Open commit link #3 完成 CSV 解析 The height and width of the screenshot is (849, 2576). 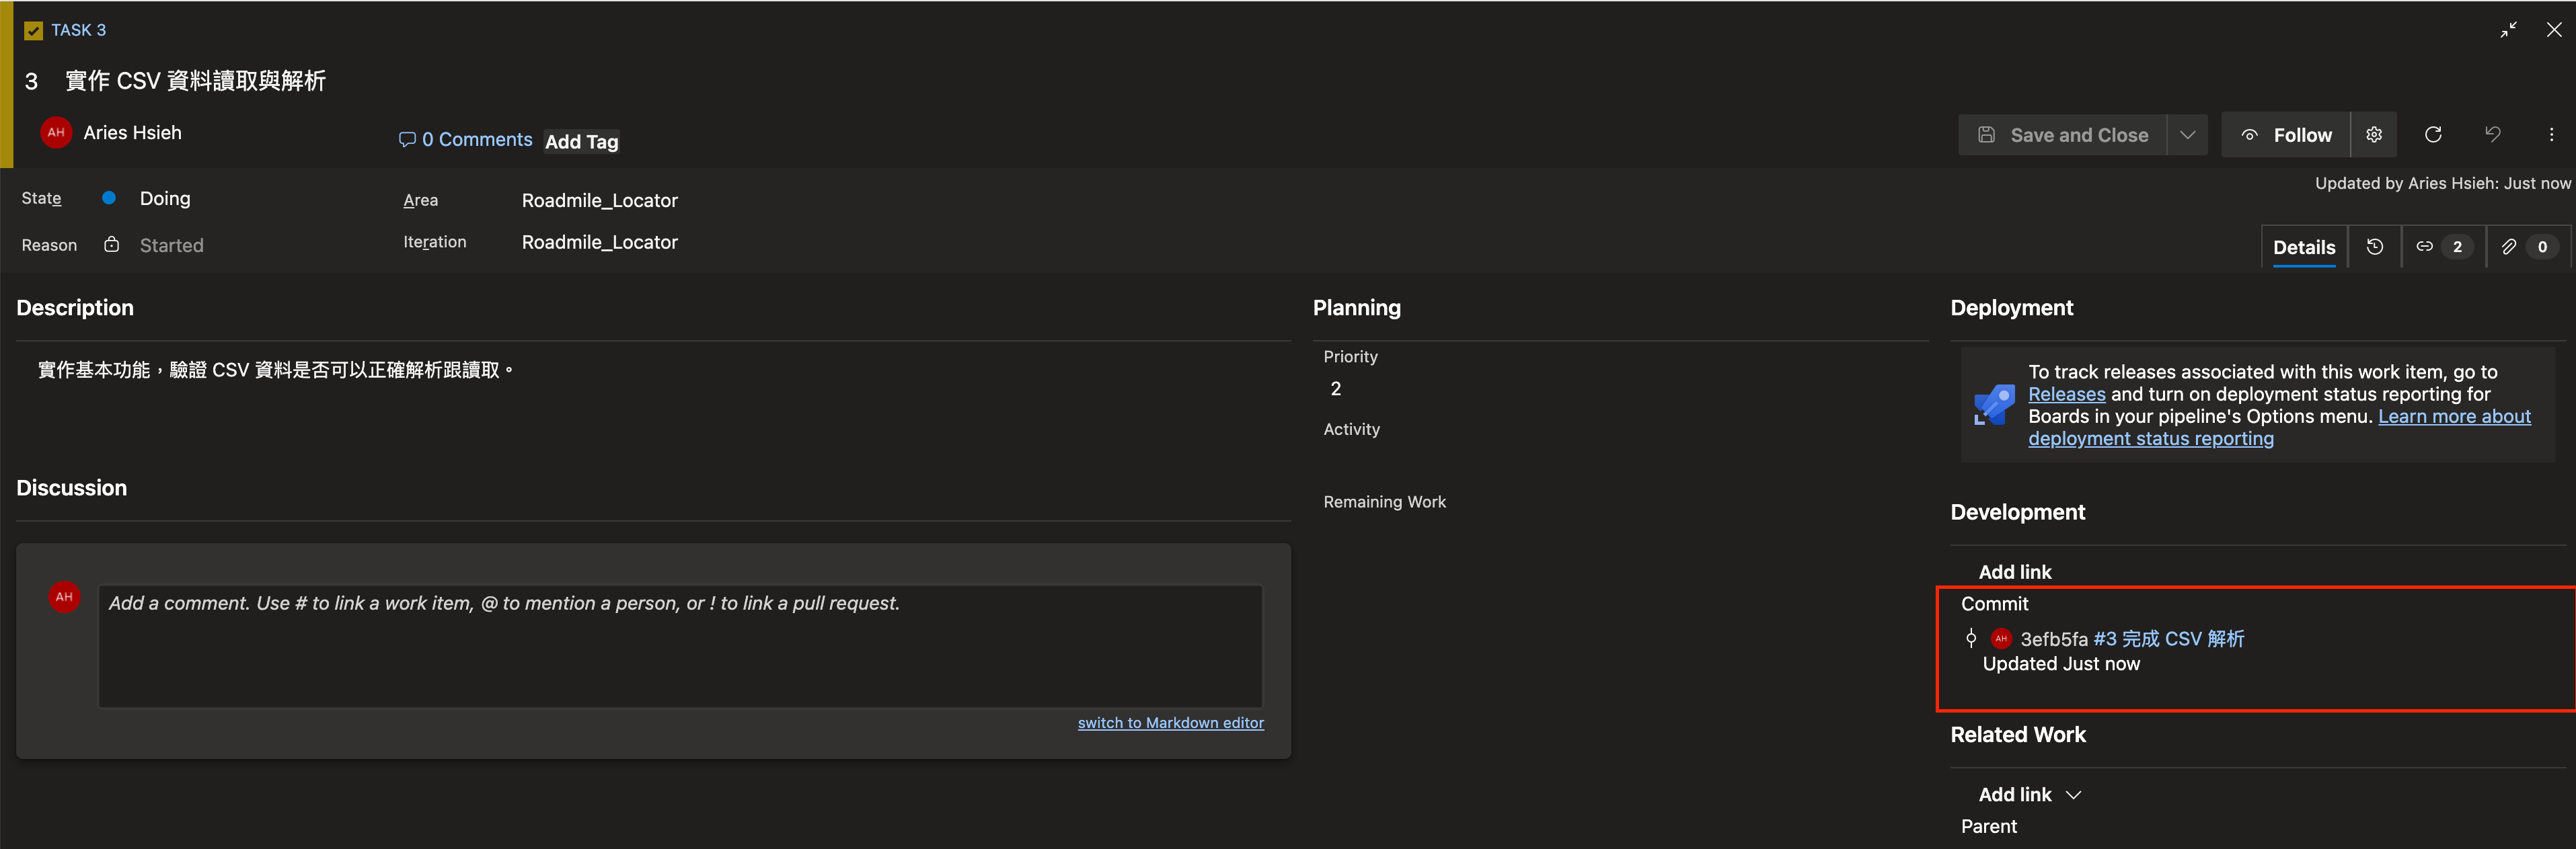pos(2168,639)
